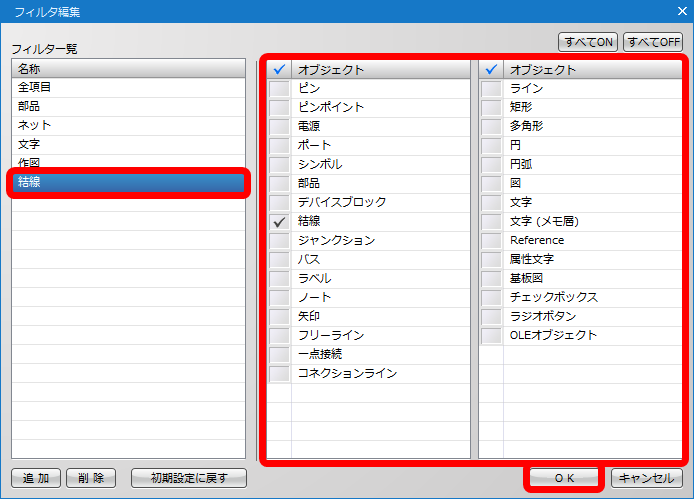Click the すべてON button
The width and height of the screenshot is (694, 499).
[588, 42]
